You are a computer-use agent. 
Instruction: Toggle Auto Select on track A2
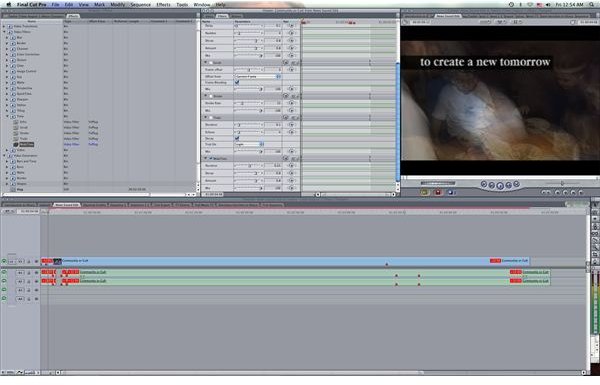pyautogui.click(x=36, y=281)
